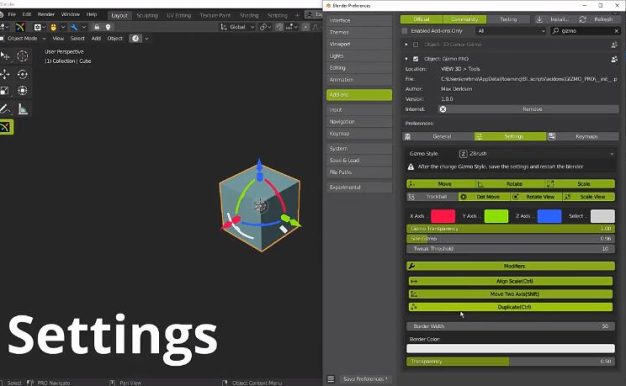
Task: Click user icon on Gizmo PRO row
Action: point(614,59)
